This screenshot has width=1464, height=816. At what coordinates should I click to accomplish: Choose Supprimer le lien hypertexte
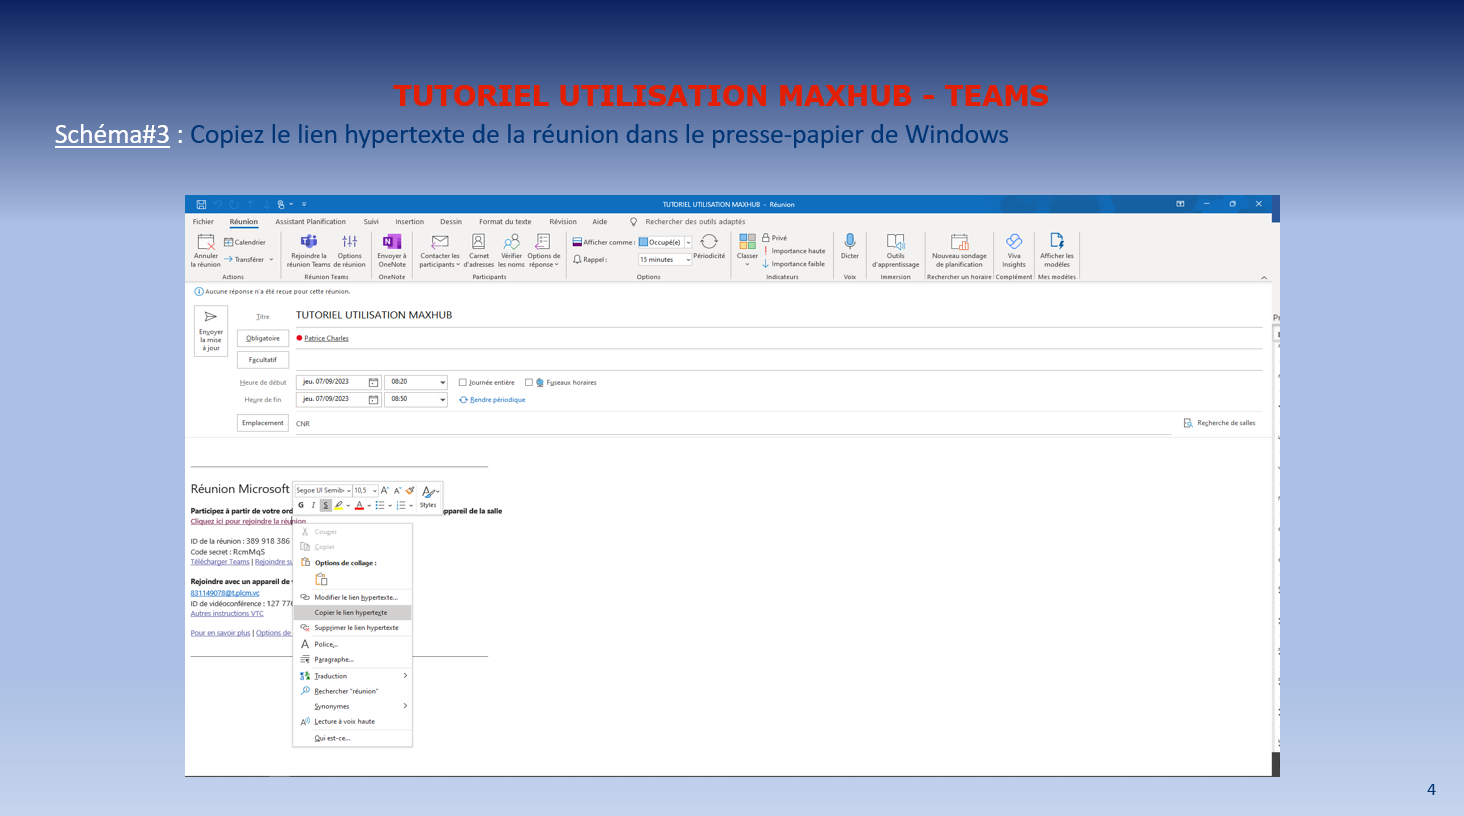(x=352, y=628)
